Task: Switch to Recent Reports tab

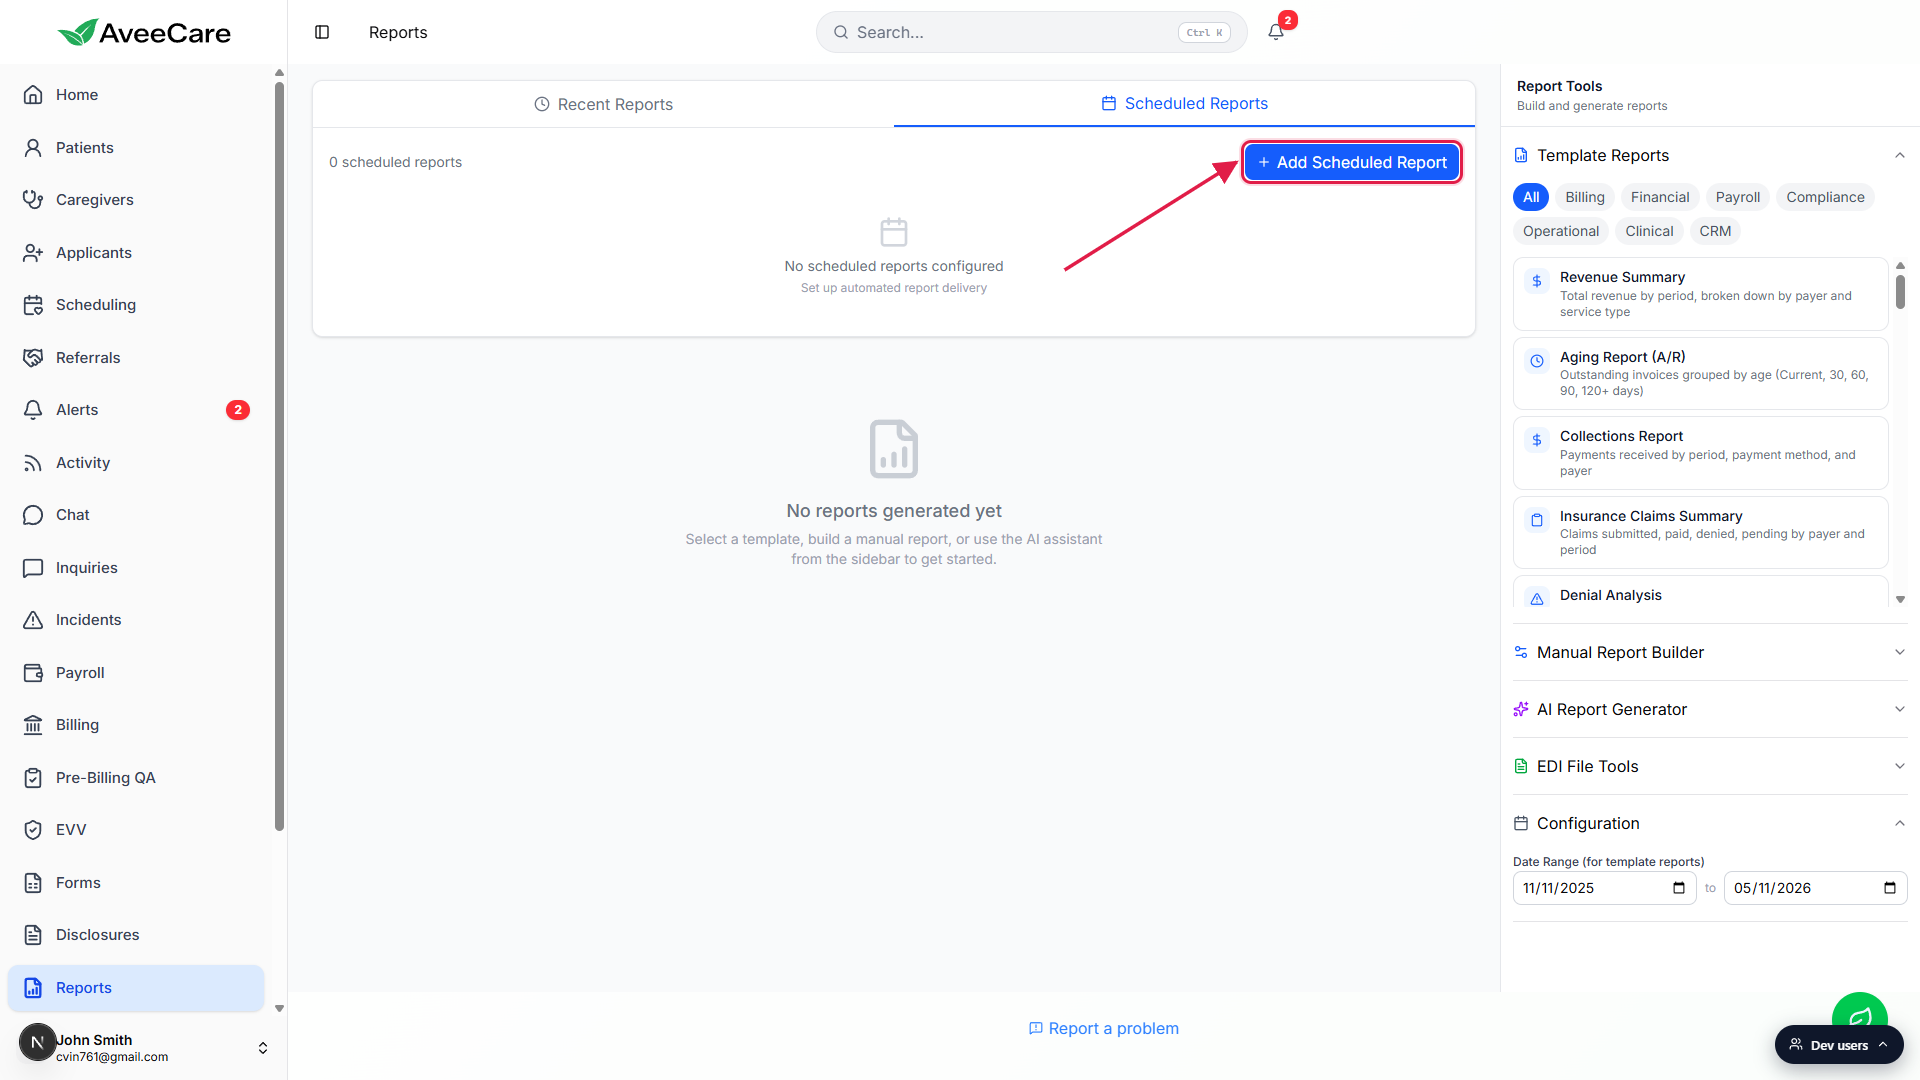Action: 603,104
